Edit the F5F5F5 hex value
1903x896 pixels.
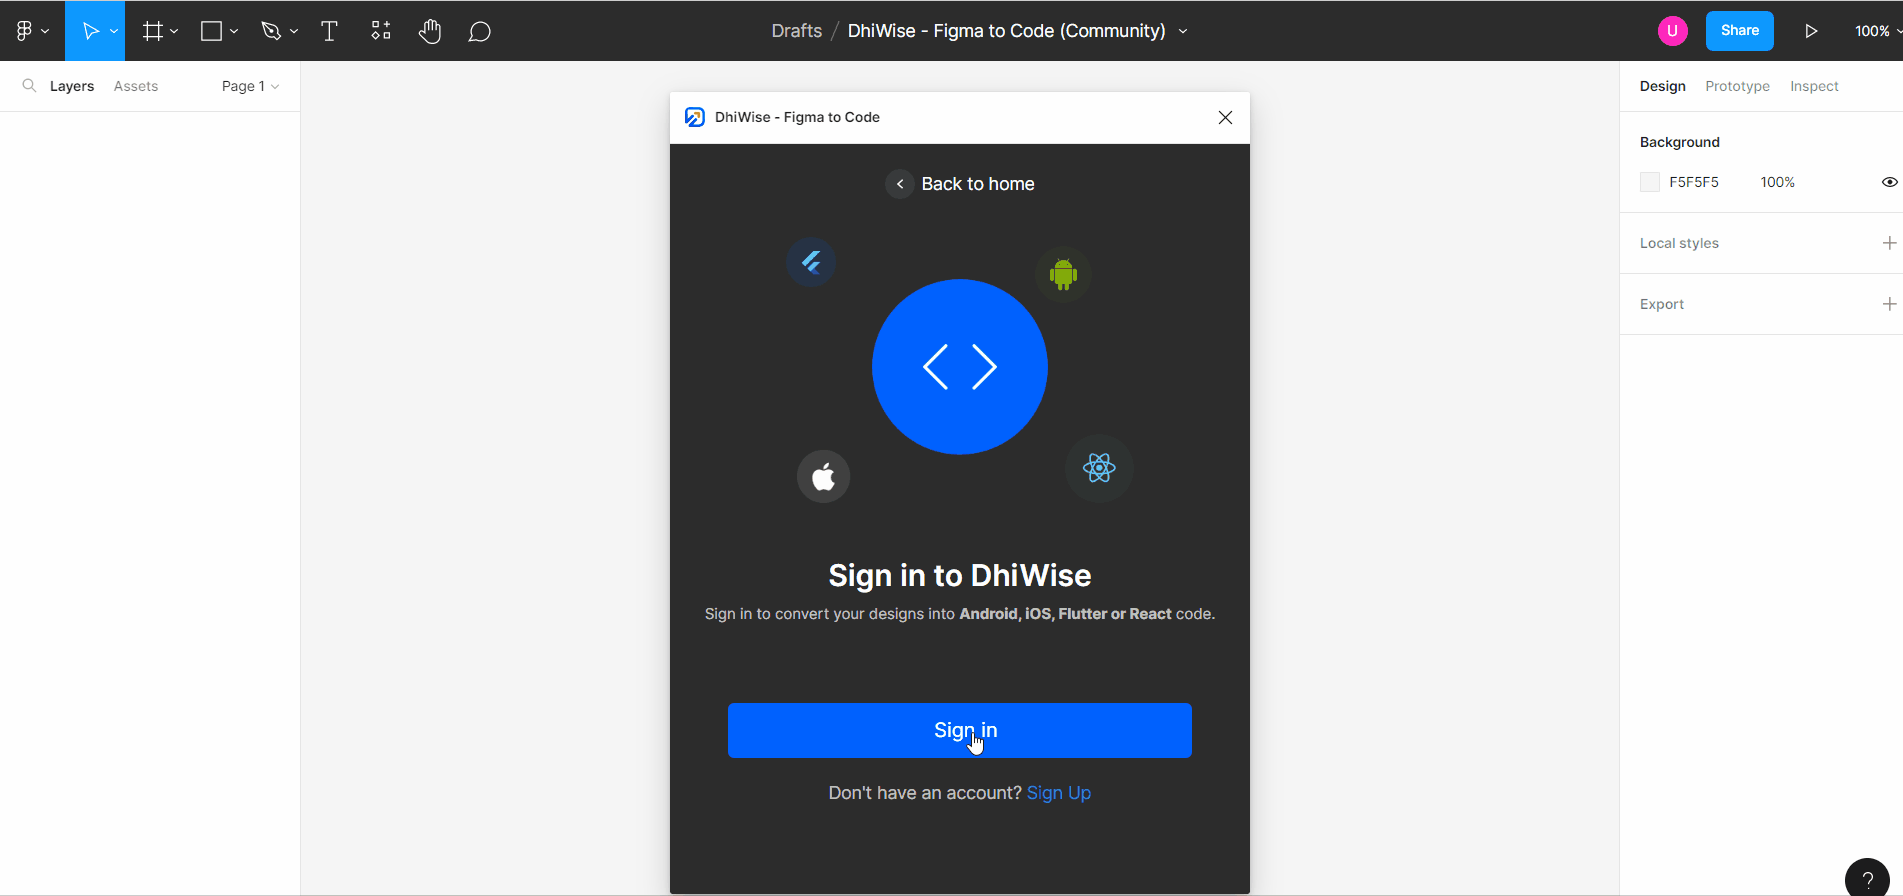pyautogui.click(x=1694, y=182)
